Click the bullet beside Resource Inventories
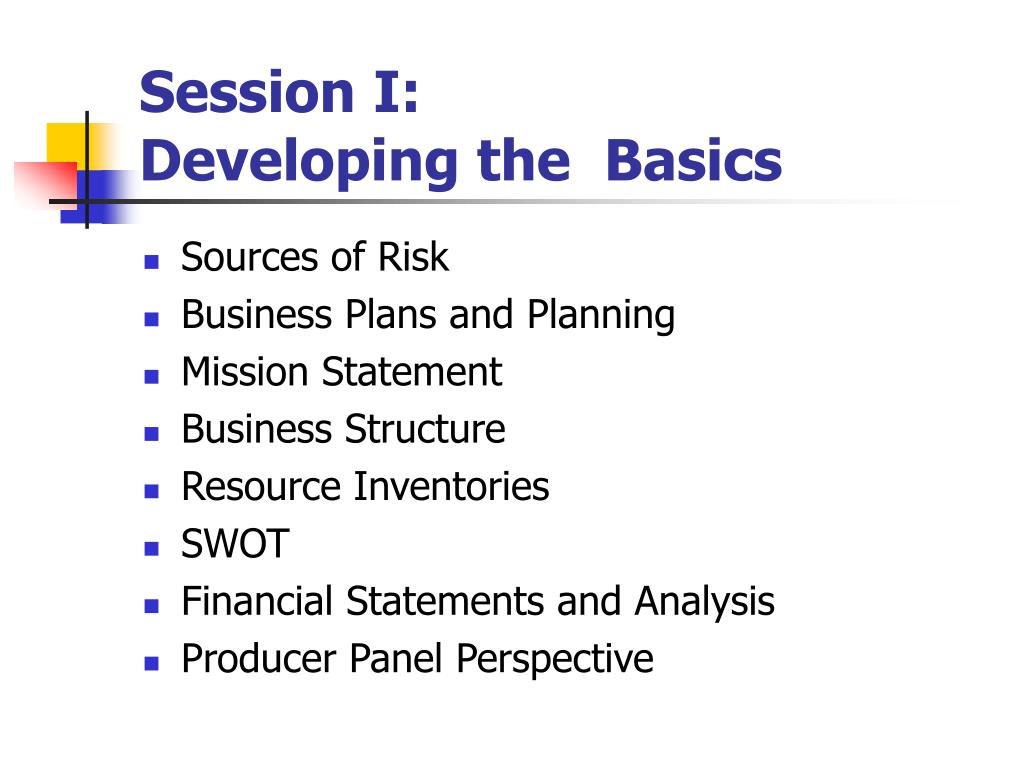This screenshot has height=768, width=1024. (x=152, y=491)
